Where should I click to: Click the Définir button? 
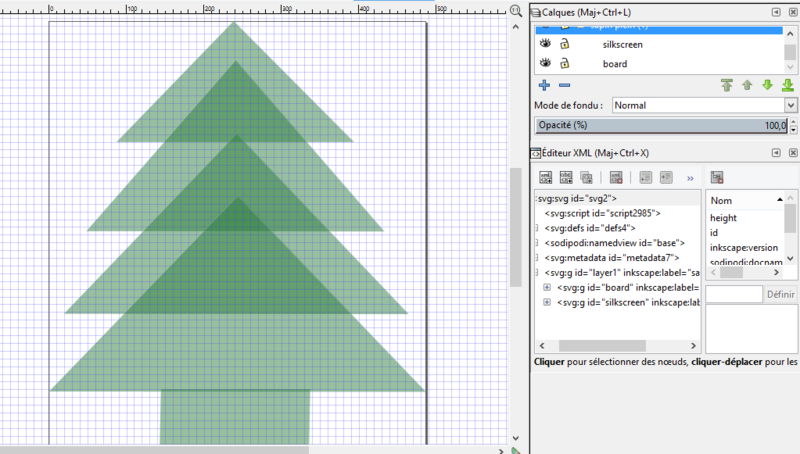pos(780,294)
